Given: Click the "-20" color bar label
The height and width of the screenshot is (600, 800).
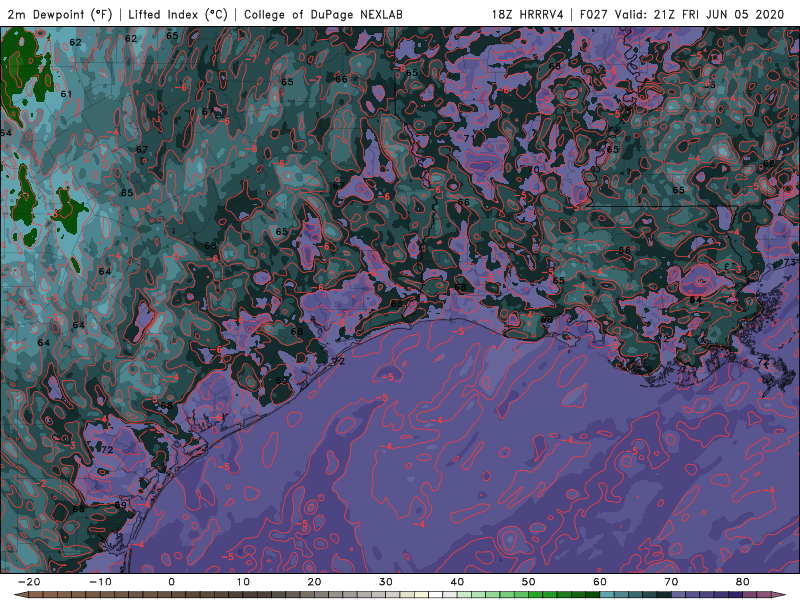Looking at the screenshot, I should click(29, 582).
